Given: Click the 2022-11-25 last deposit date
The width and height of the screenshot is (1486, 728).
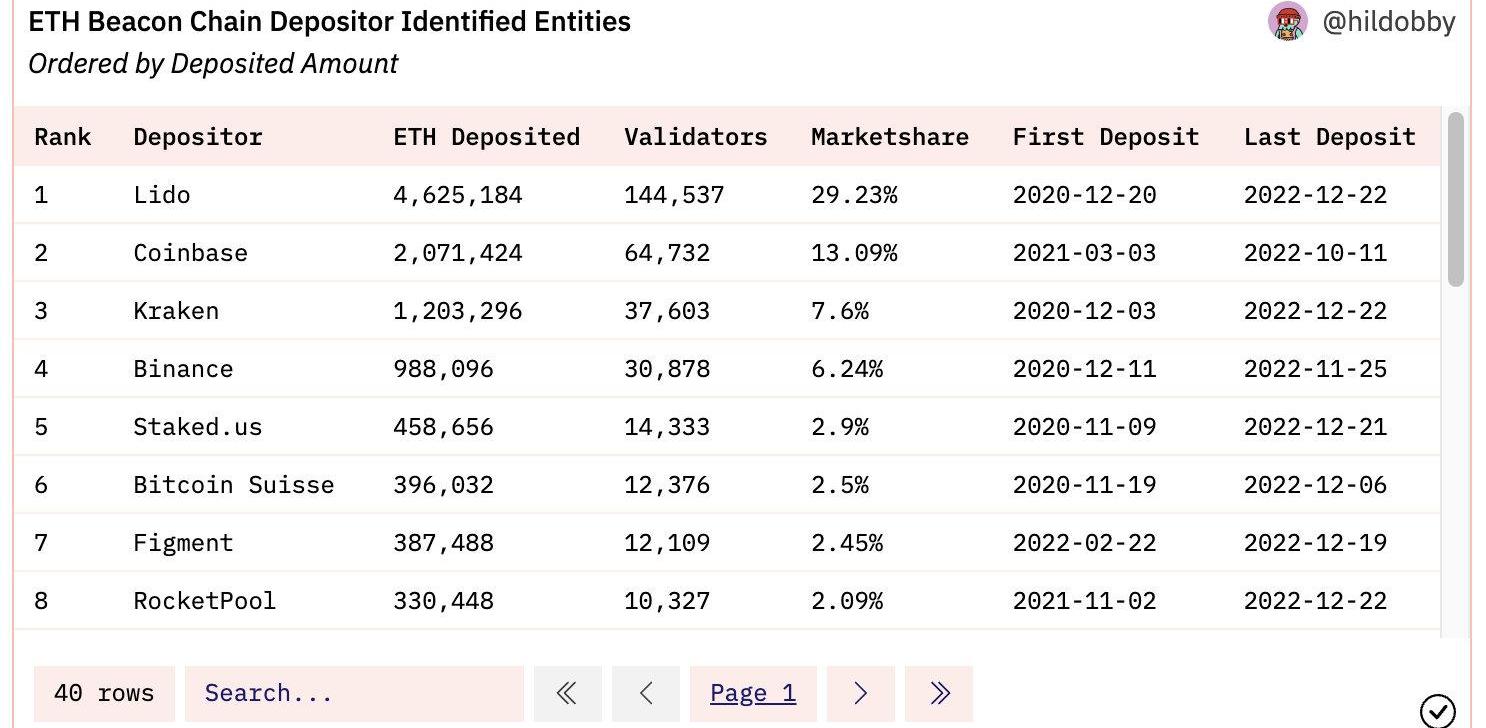Looking at the screenshot, I should 1316,369.
